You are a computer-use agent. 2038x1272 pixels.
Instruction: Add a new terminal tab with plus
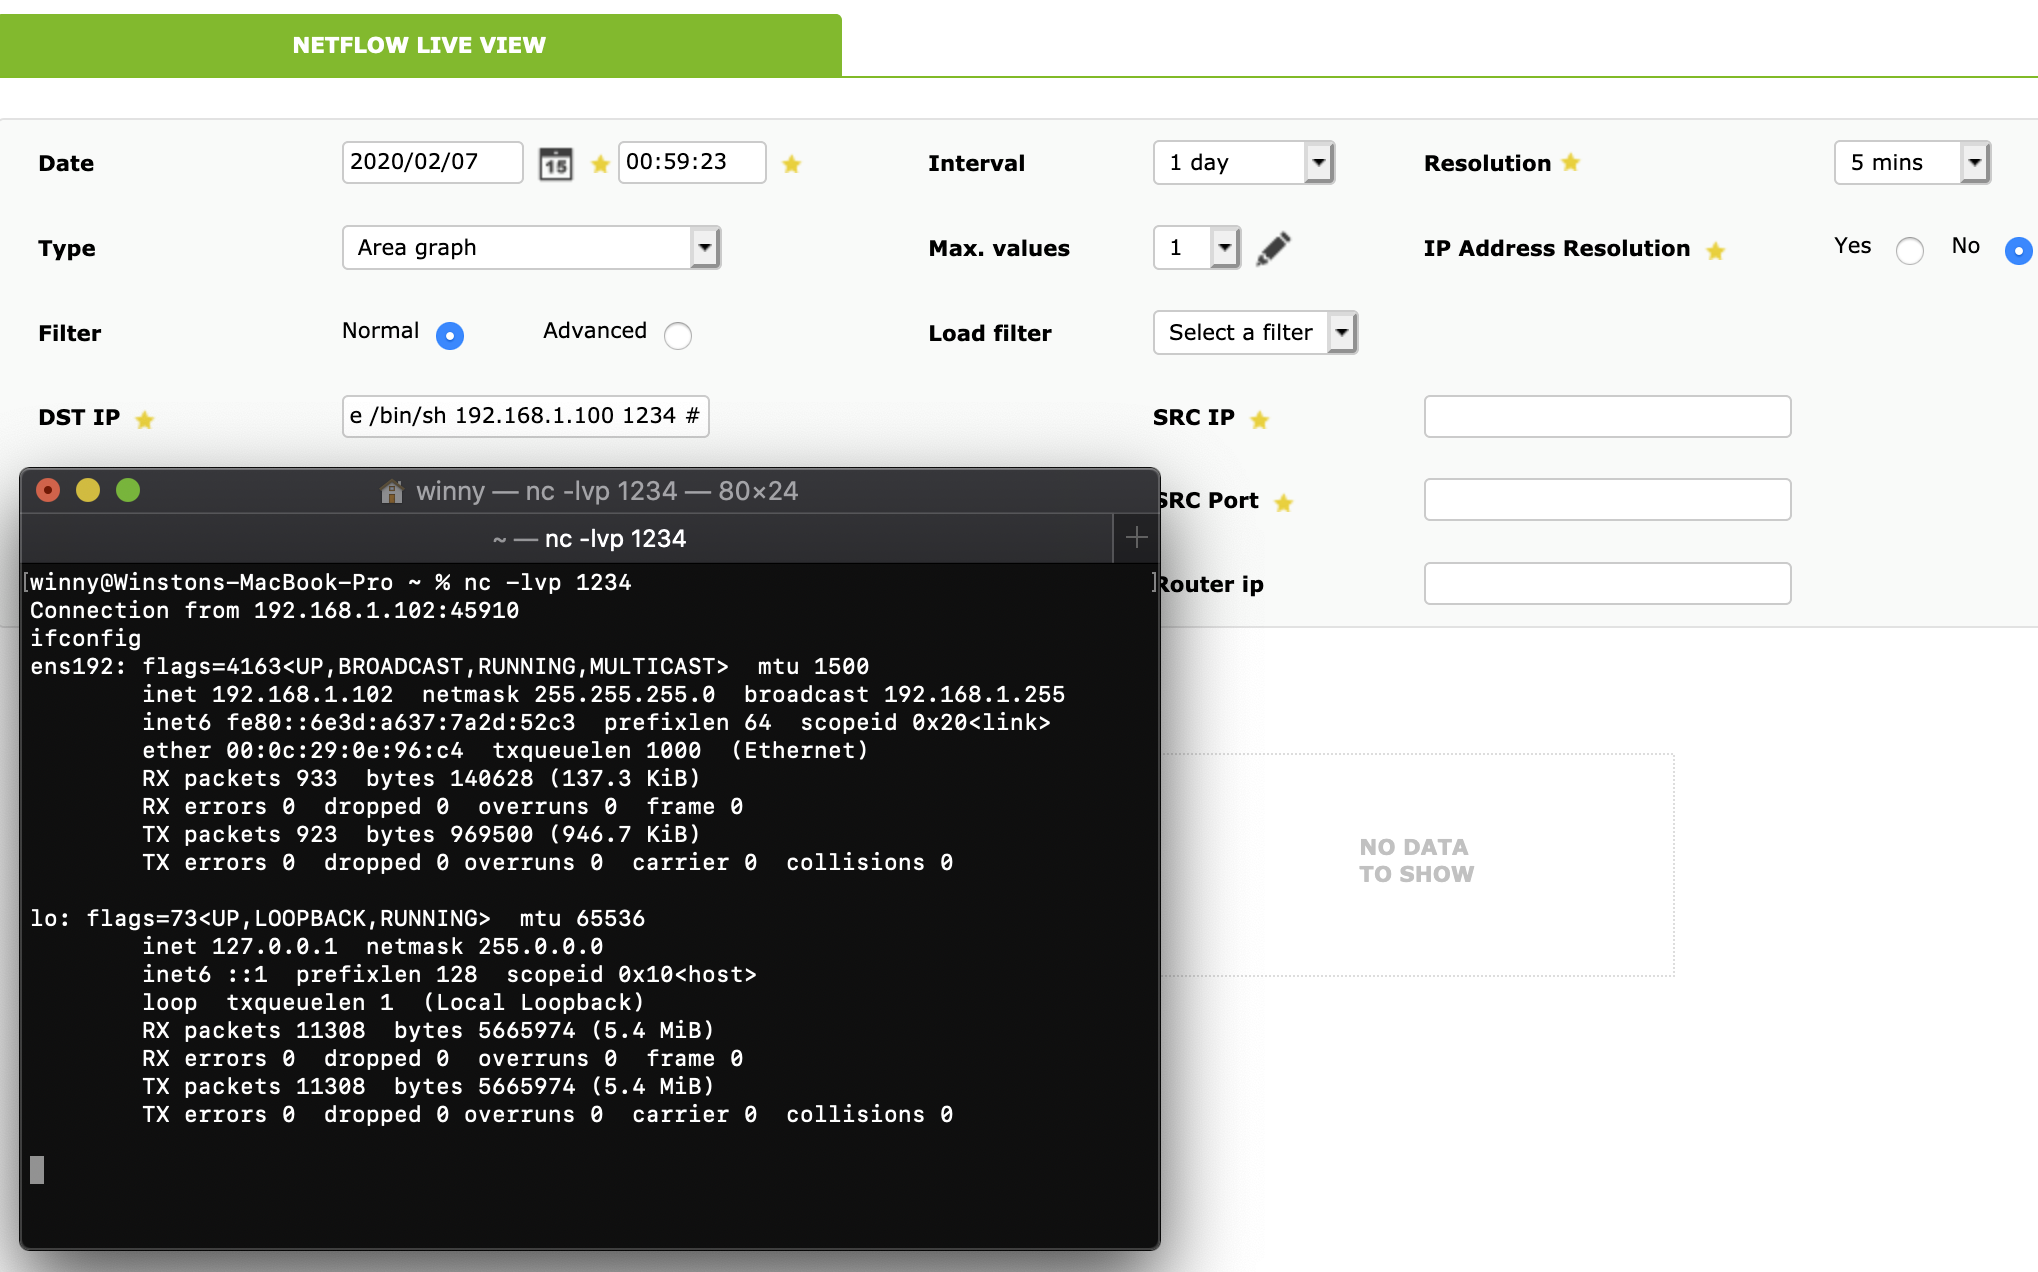(1136, 538)
